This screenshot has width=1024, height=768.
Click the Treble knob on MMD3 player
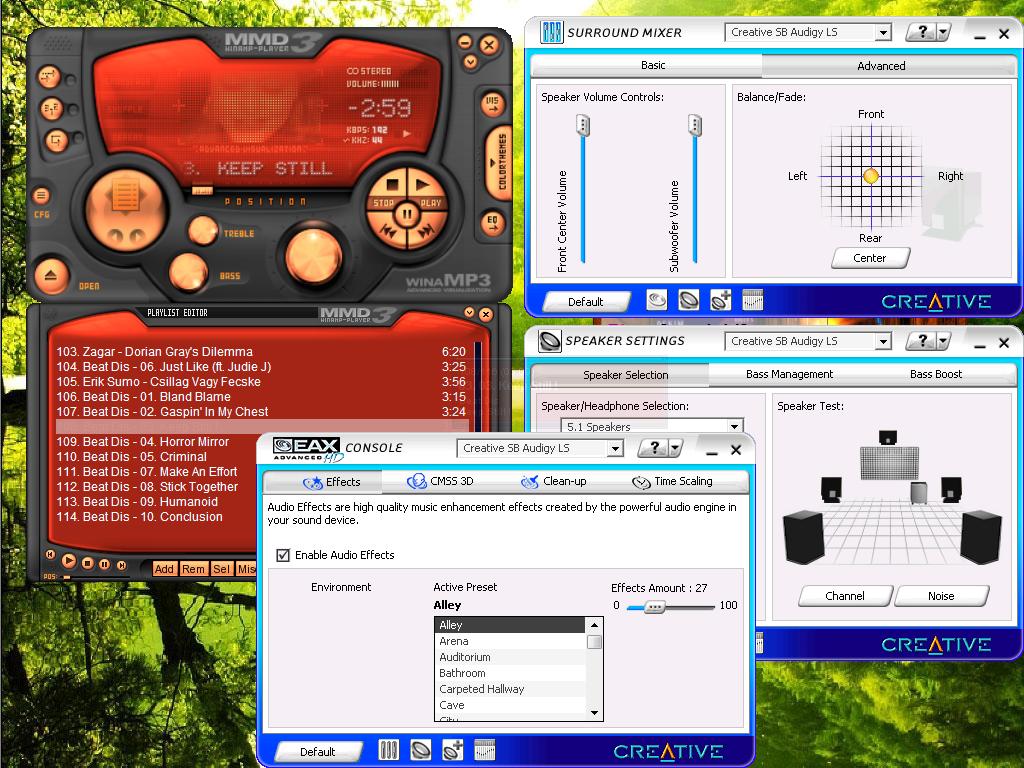[203, 230]
